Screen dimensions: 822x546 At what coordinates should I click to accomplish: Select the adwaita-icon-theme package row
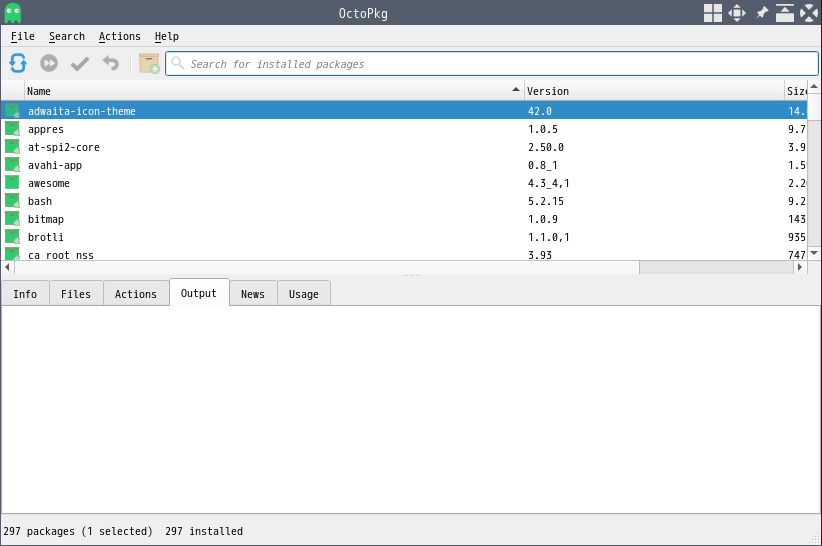(x=404, y=111)
